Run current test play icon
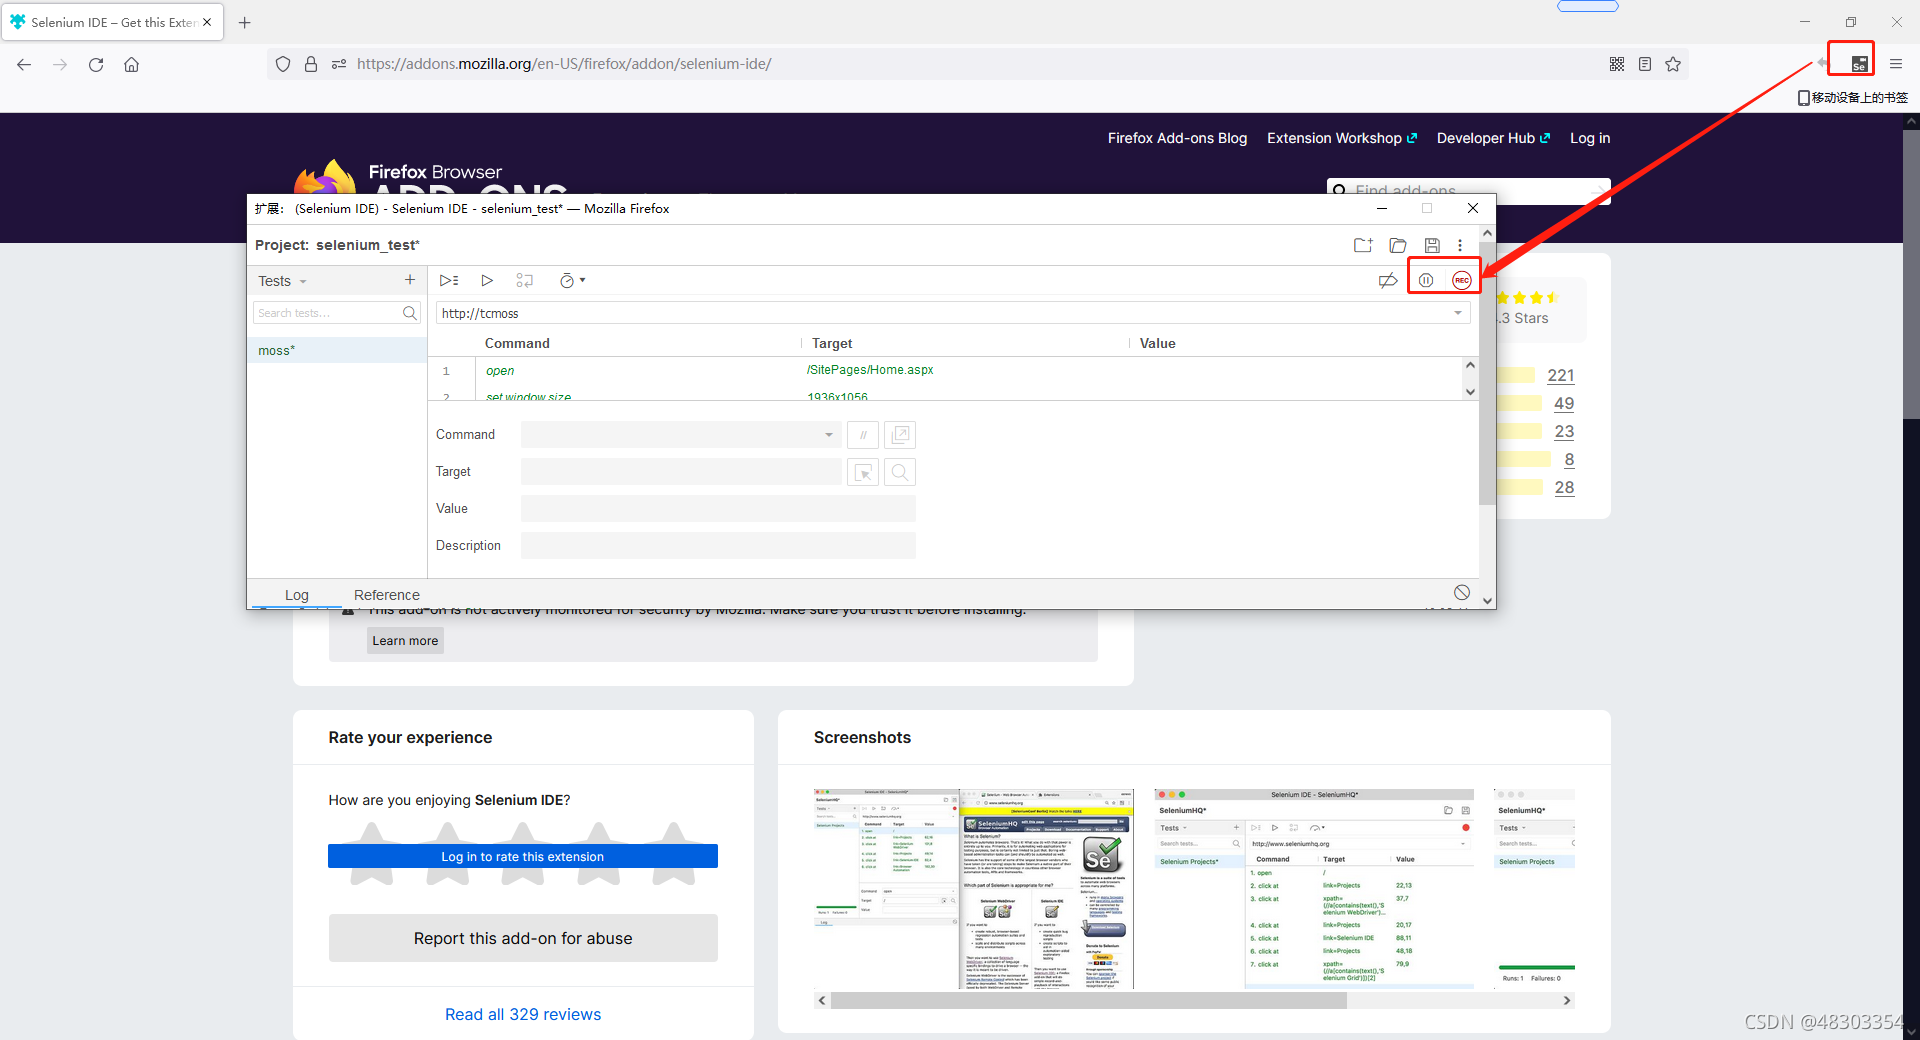Viewport: 1920px width, 1040px height. 487,280
